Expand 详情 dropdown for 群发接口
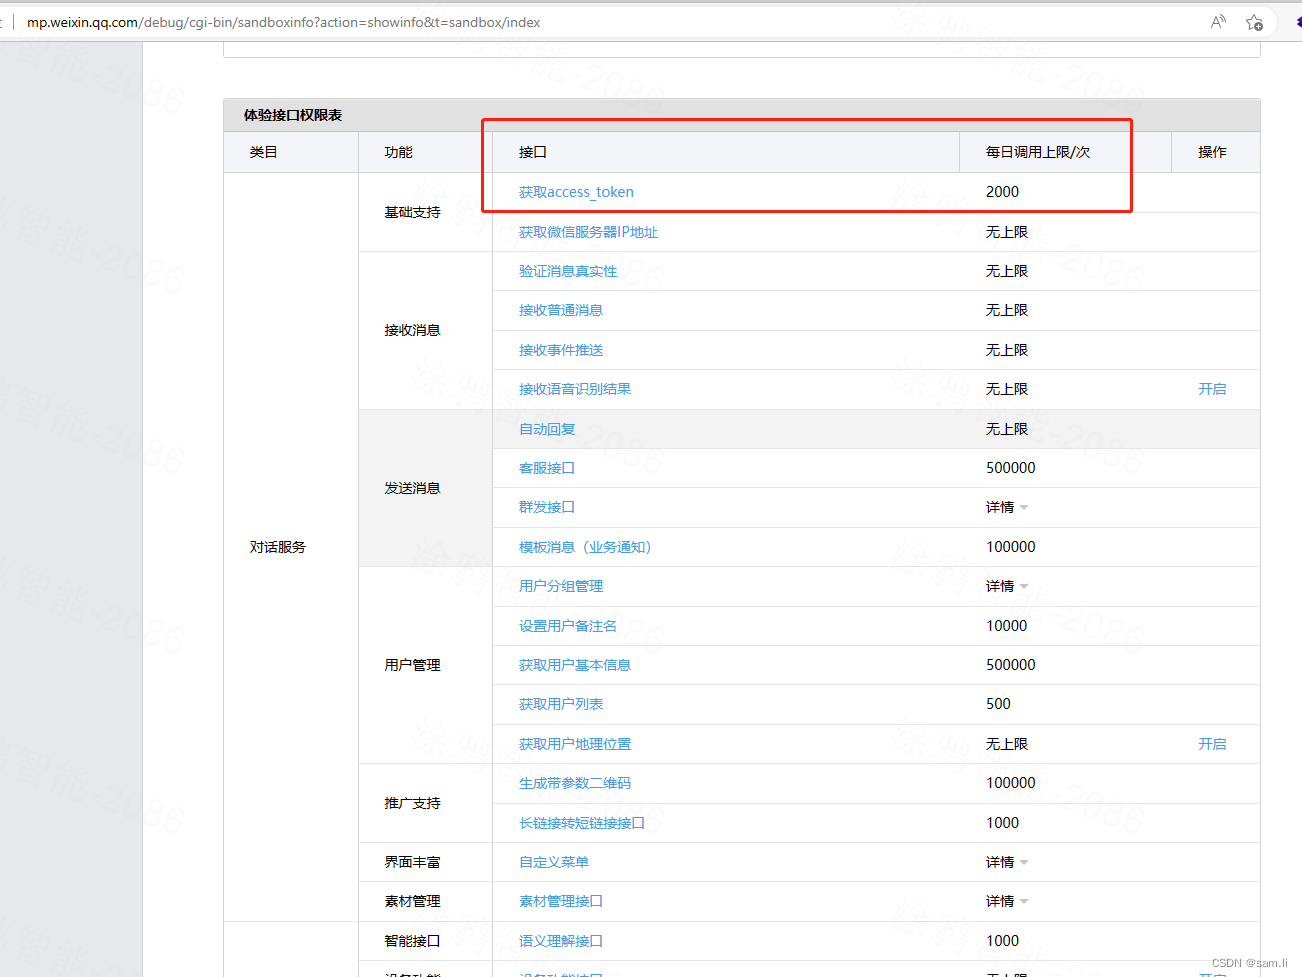Screen dimensions: 1302x977 [1007, 507]
